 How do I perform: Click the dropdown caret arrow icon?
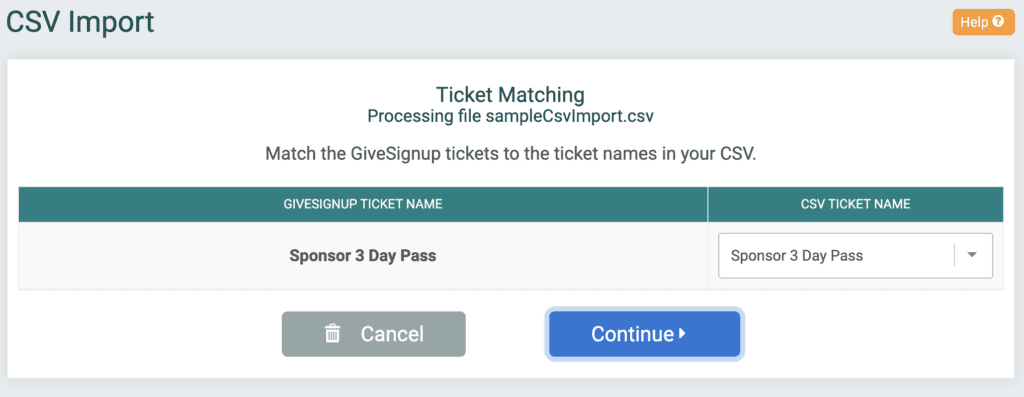point(971,255)
